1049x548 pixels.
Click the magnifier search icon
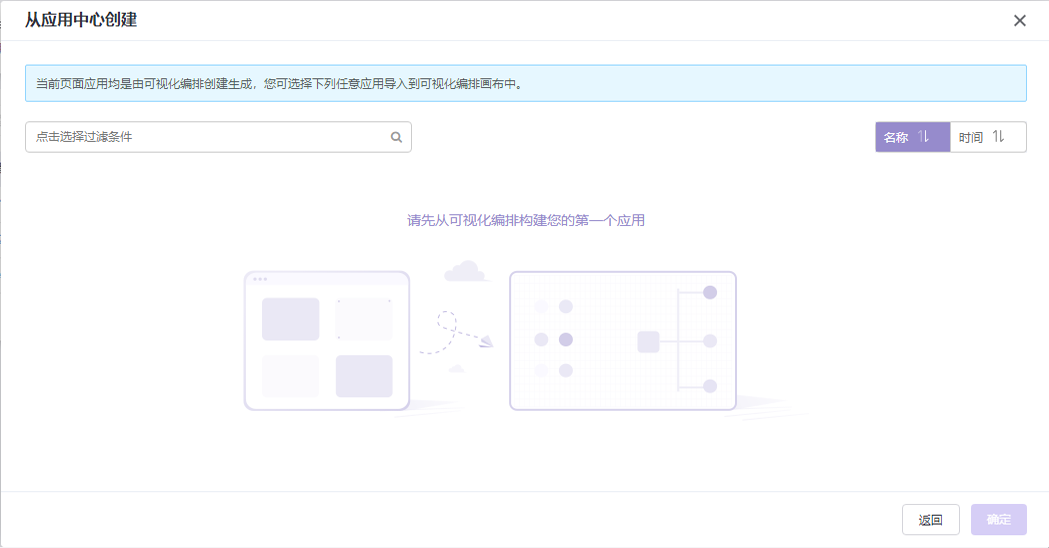[x=396, y=138]
